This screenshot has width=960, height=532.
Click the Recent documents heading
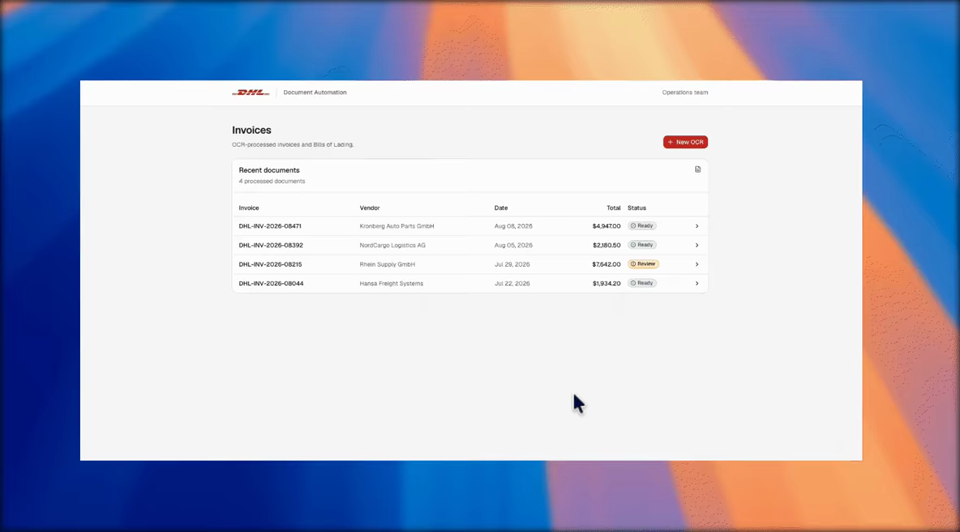pyautogui.click(x=269, y=170)
